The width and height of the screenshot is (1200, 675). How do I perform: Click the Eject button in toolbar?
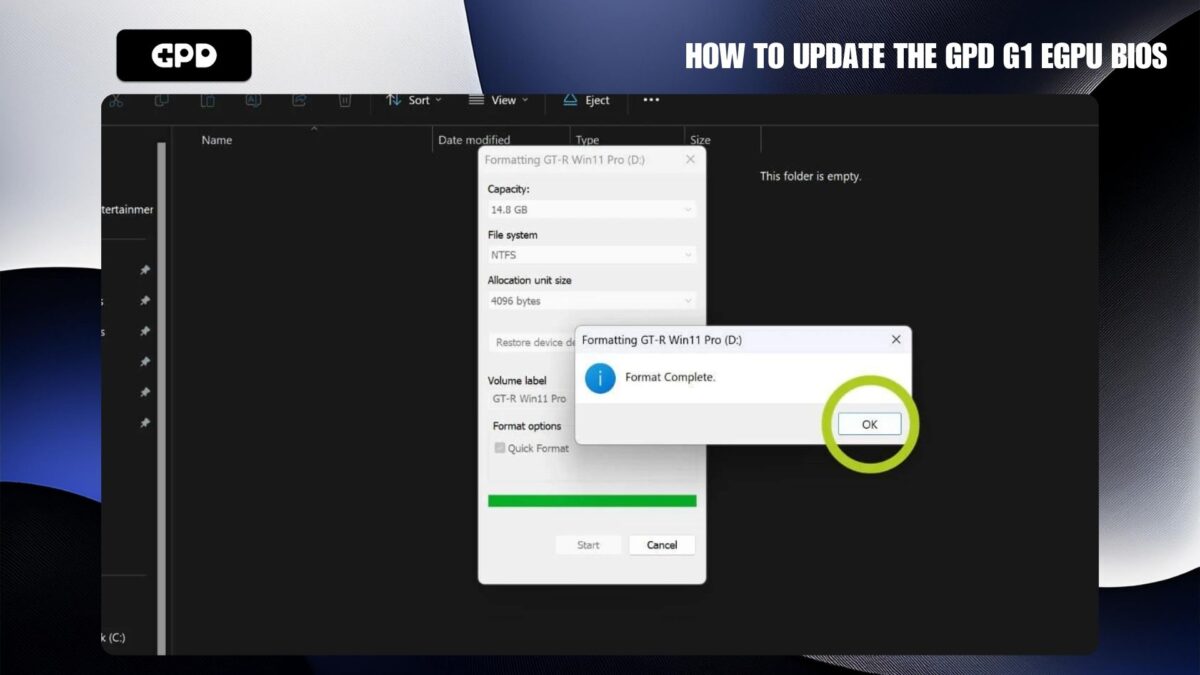(x=586, y=100)
